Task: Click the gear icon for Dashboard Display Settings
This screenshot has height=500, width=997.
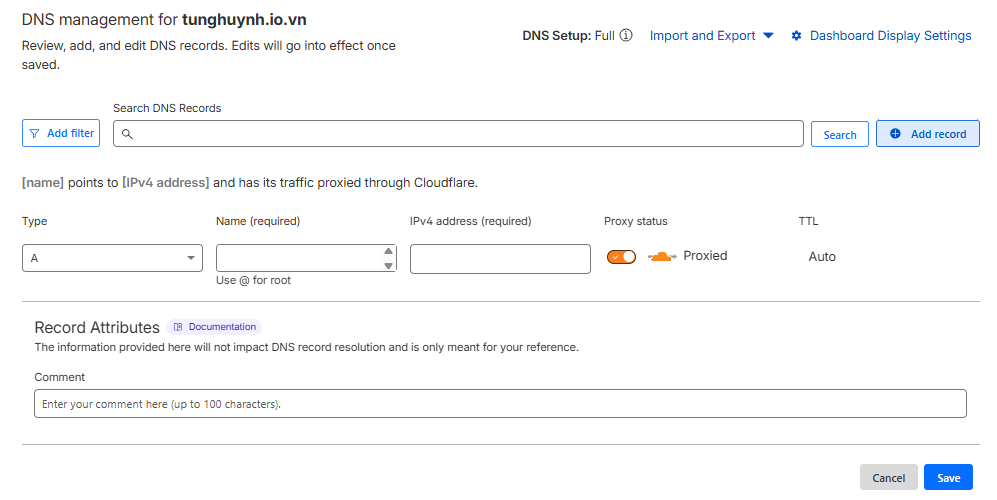Action: [797, 36]
